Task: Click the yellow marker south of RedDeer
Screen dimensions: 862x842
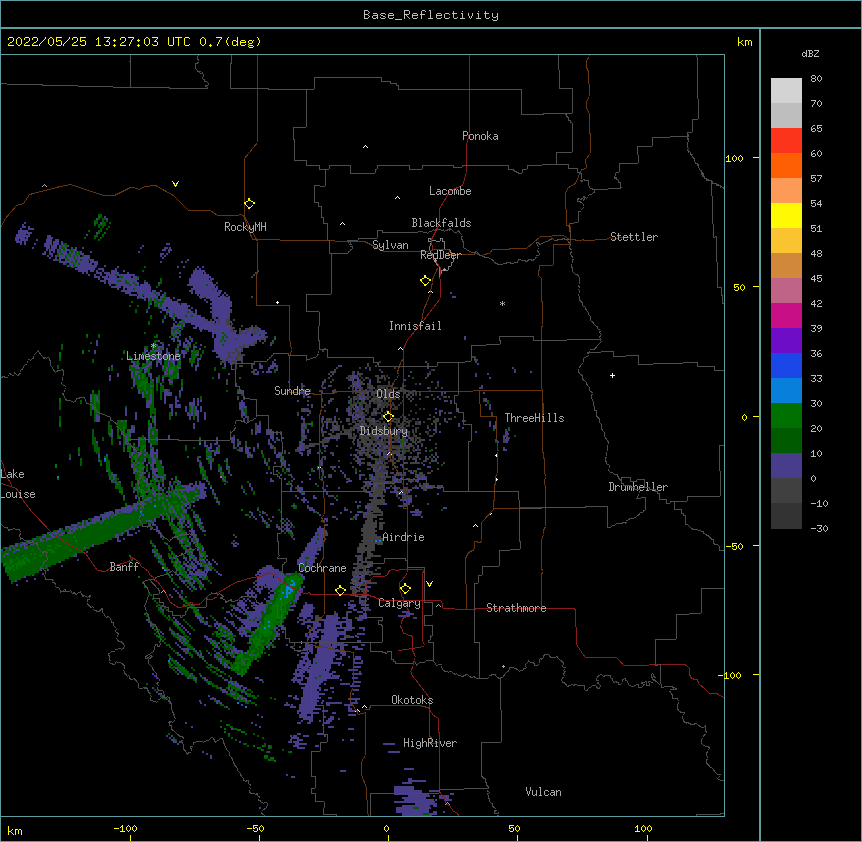Action: pyautogui.click(x=426, y=281)
